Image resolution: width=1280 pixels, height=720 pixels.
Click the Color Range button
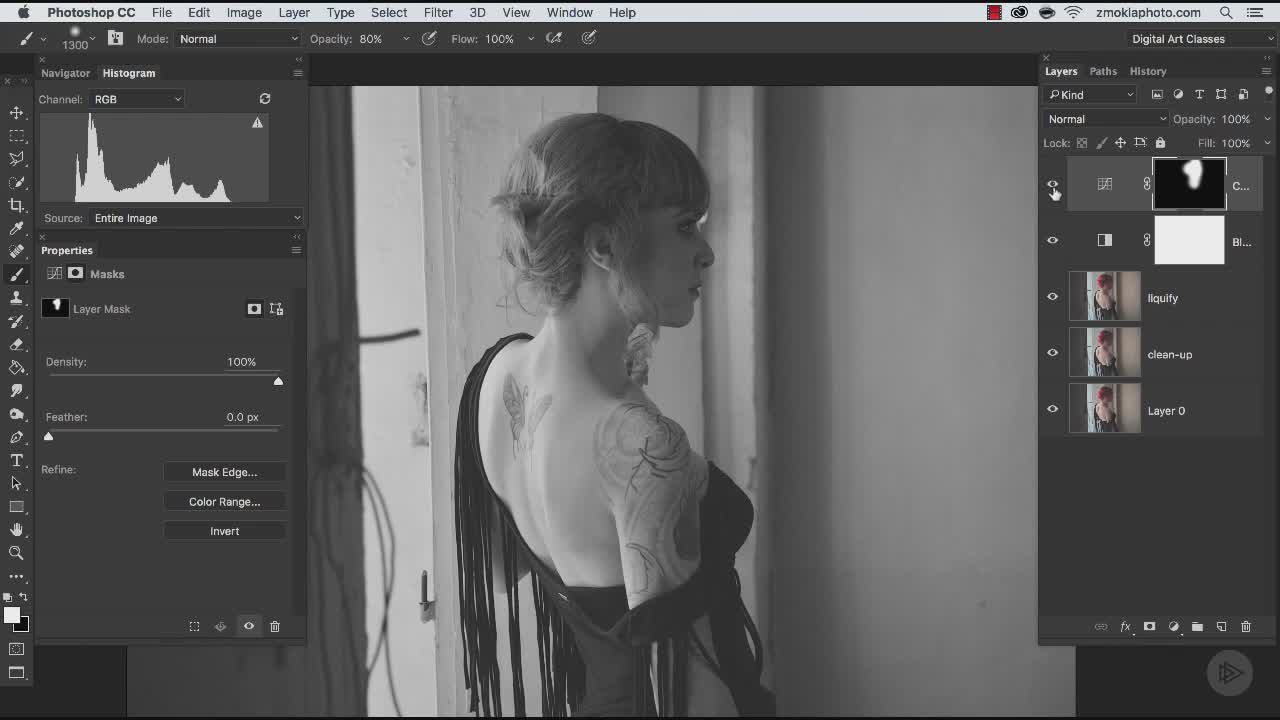[224, 502]
